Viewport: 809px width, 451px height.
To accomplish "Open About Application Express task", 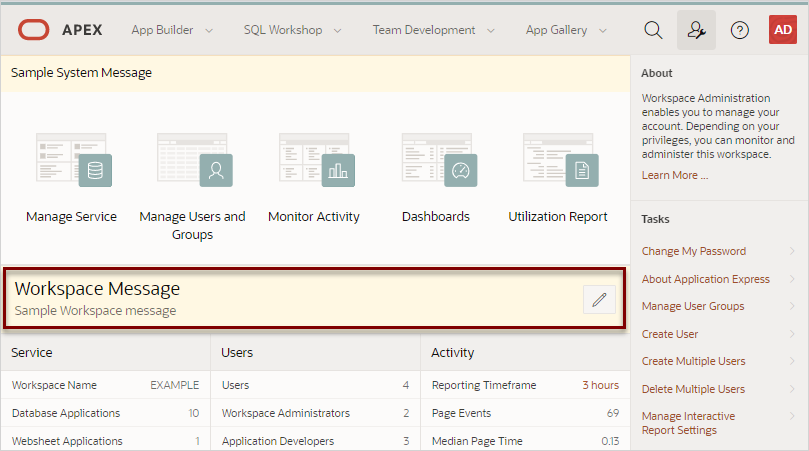I will [705, 279].
